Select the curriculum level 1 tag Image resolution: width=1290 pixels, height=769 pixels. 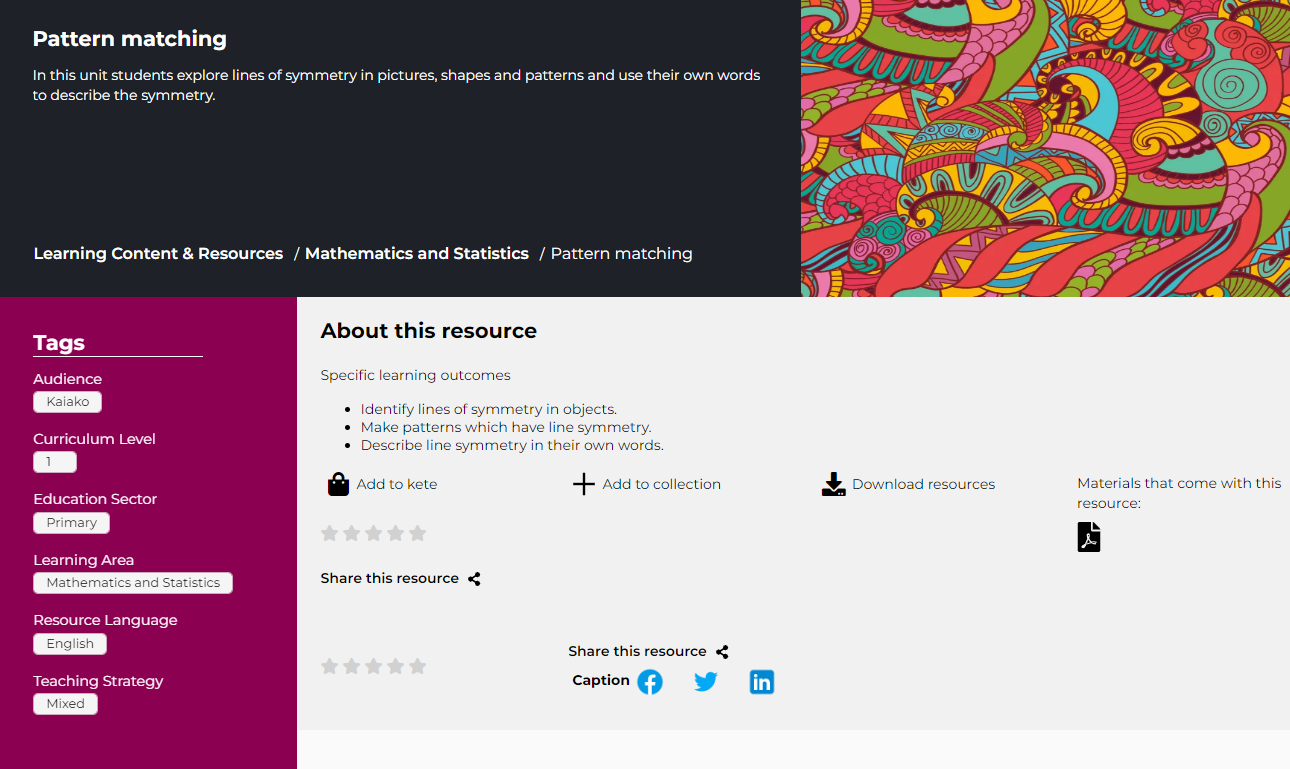[55, 462]
